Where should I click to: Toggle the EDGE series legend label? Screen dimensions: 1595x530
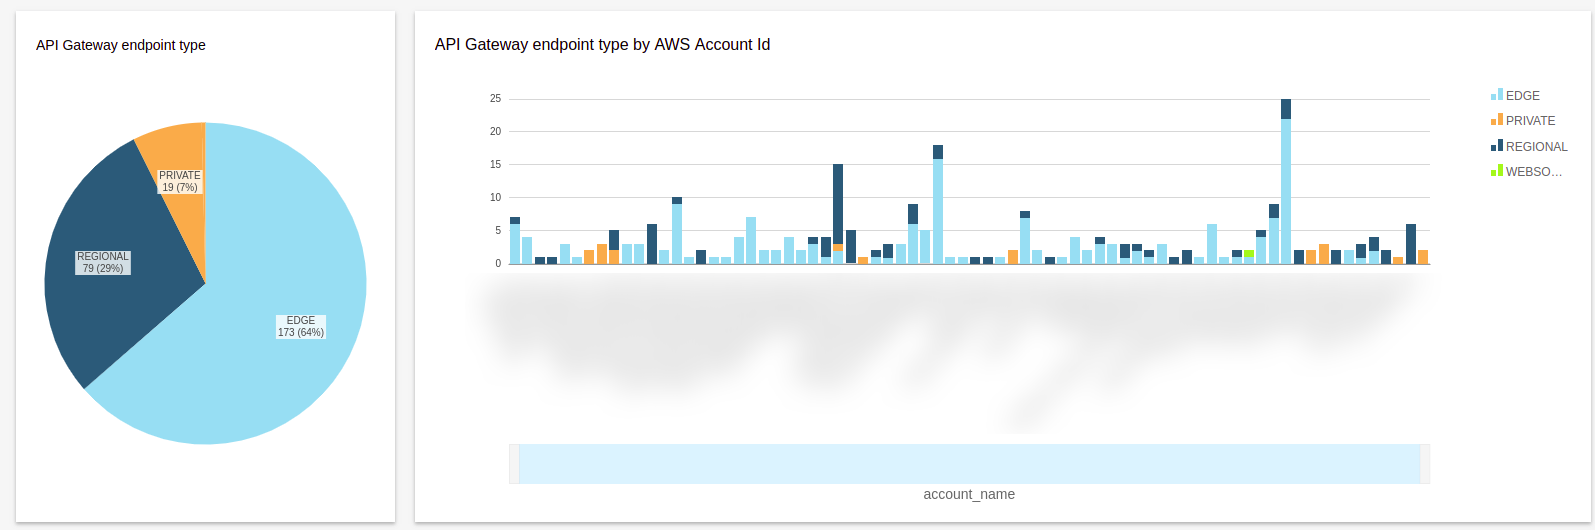[1523, 96]
